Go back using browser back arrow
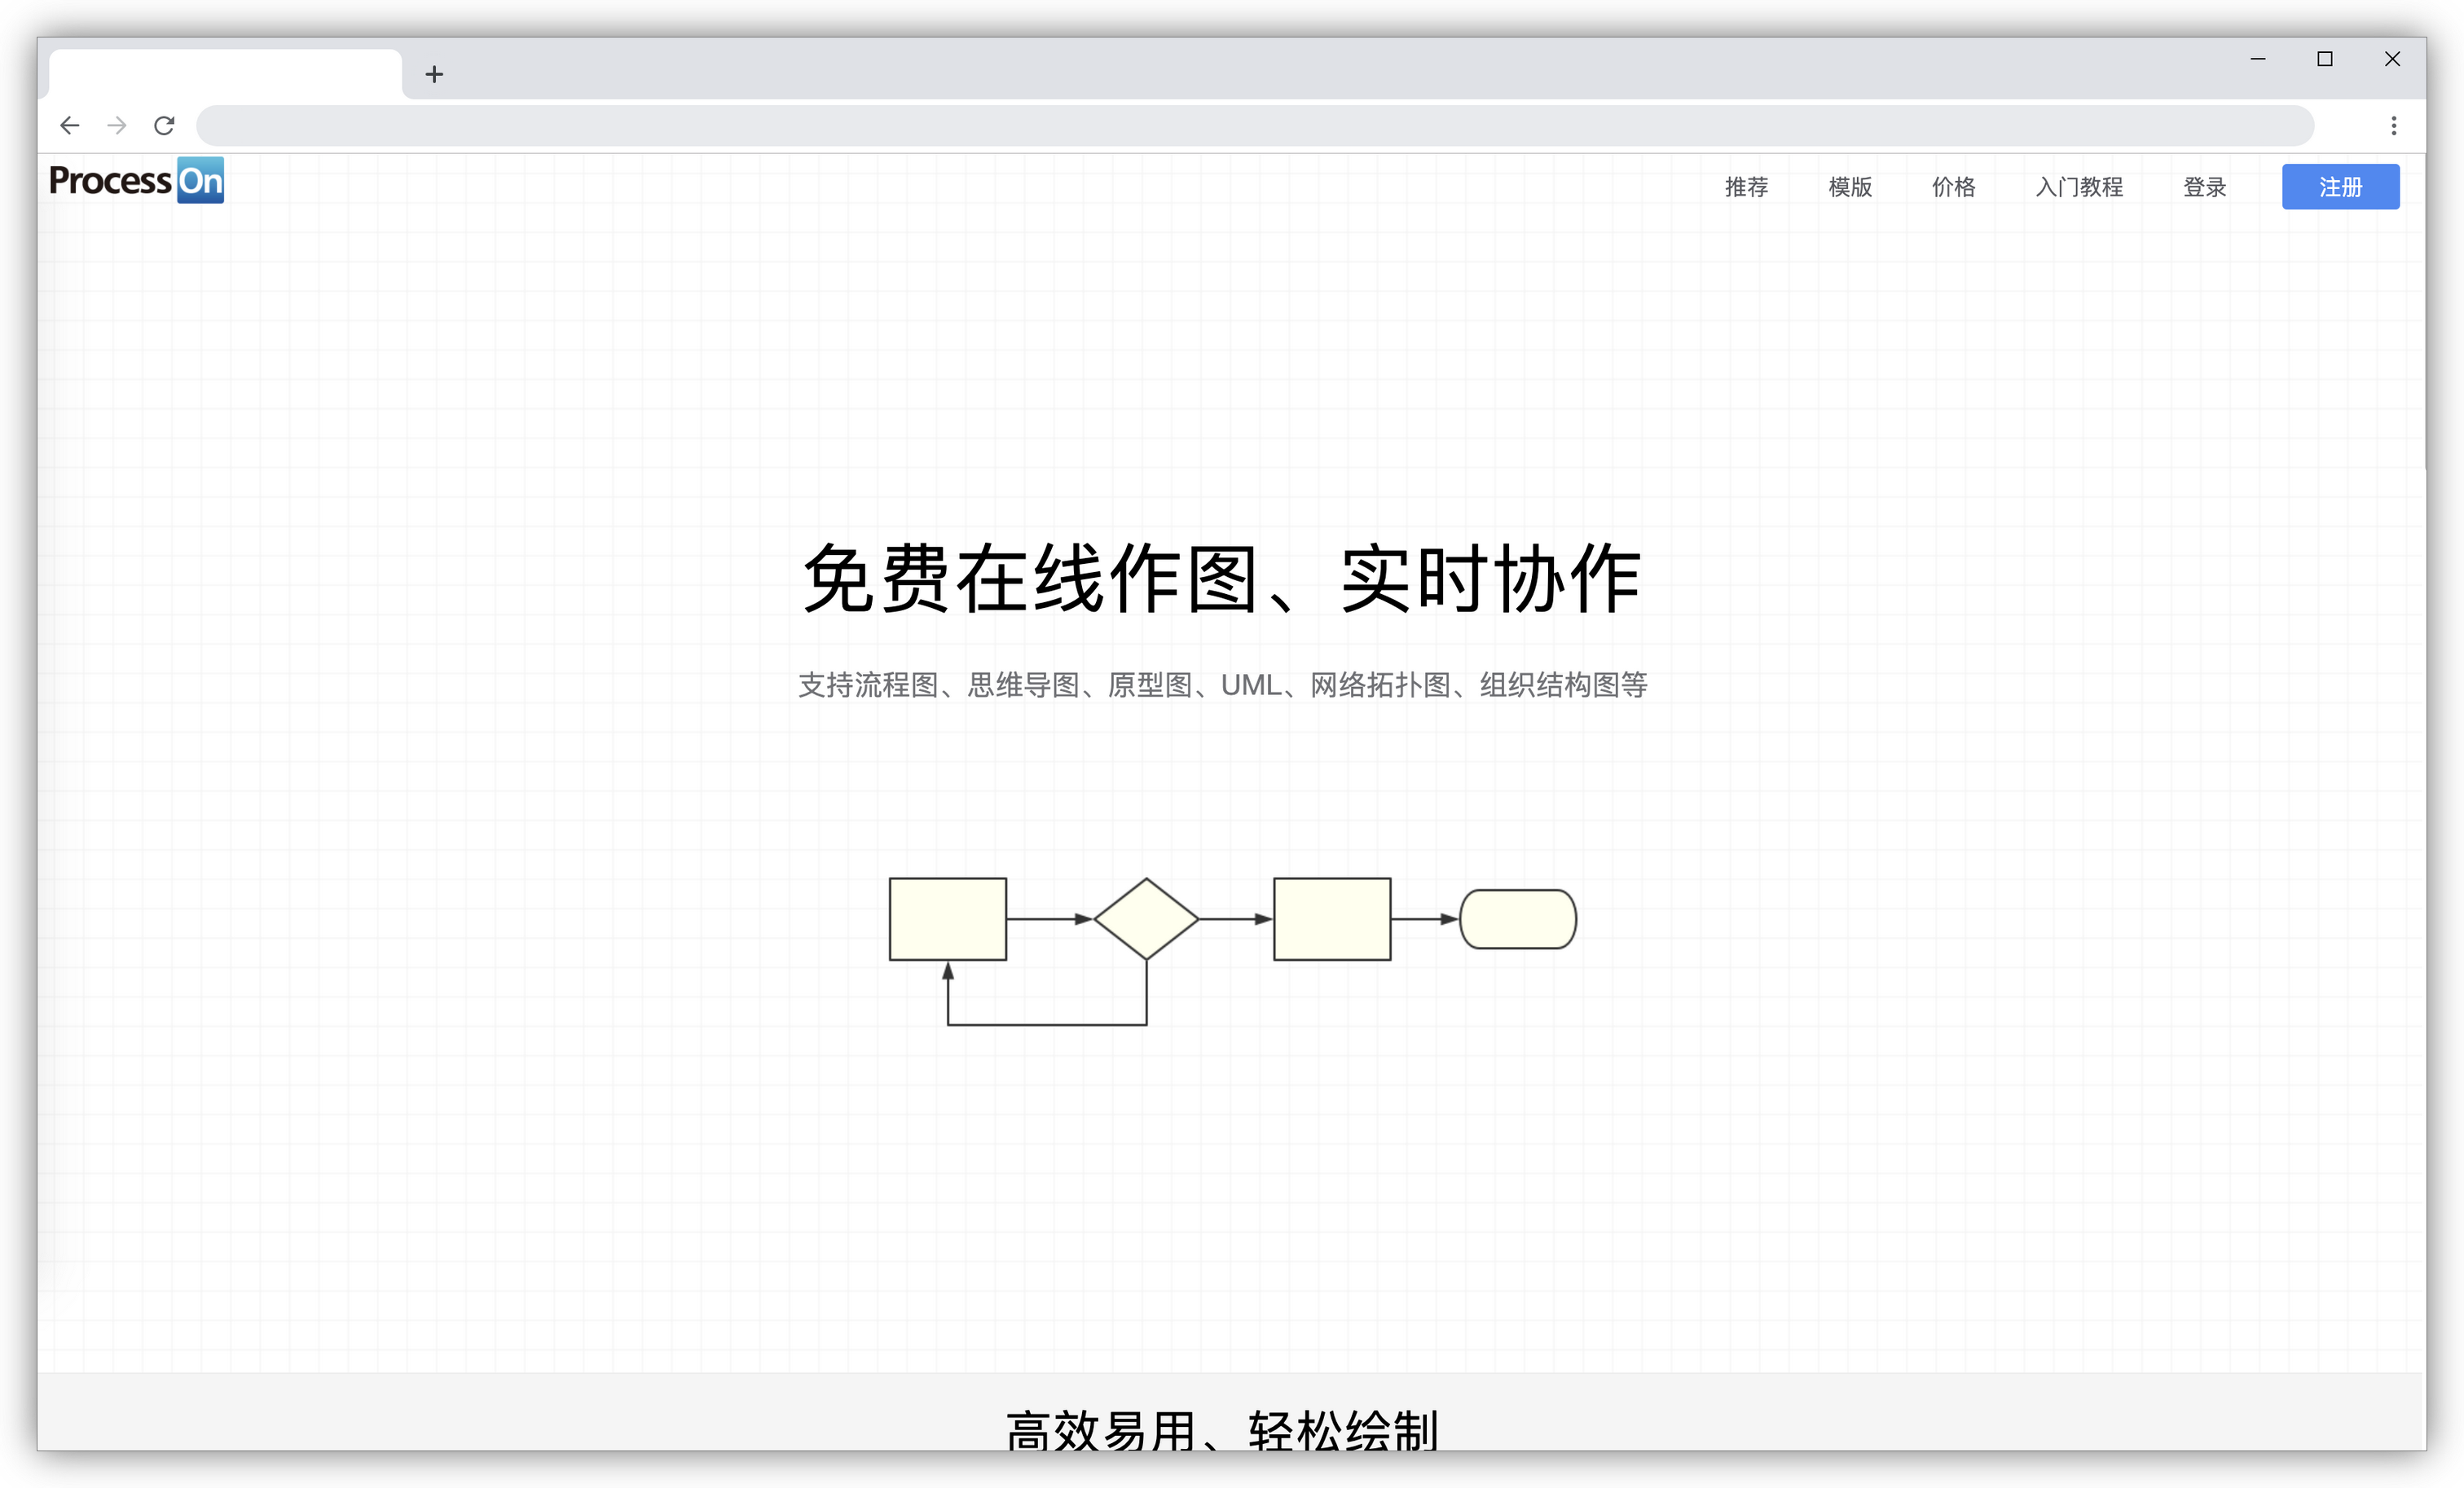The width and height of the screenshot is (2464, 1488). [69, 125]
